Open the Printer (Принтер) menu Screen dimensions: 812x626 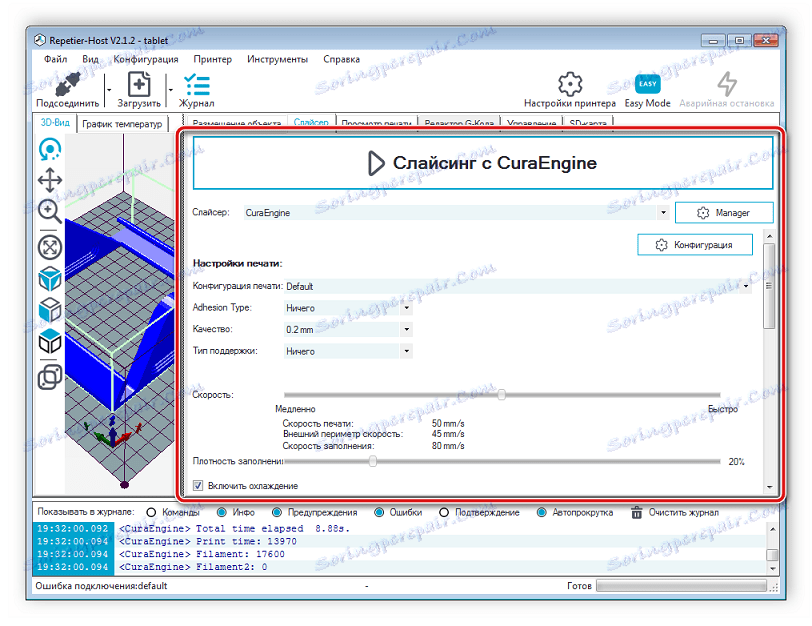pos(212,59)
